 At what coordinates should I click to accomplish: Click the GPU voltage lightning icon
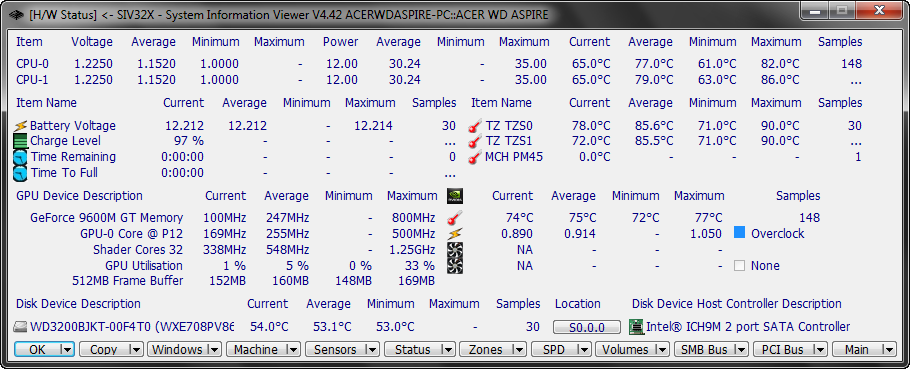click(455, 233)
